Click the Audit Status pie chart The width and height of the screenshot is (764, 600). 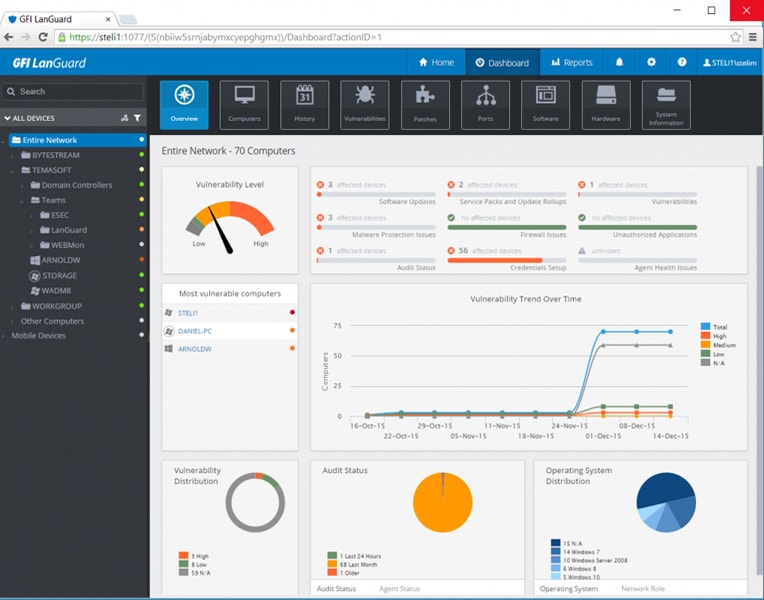(x=442, y=502)
